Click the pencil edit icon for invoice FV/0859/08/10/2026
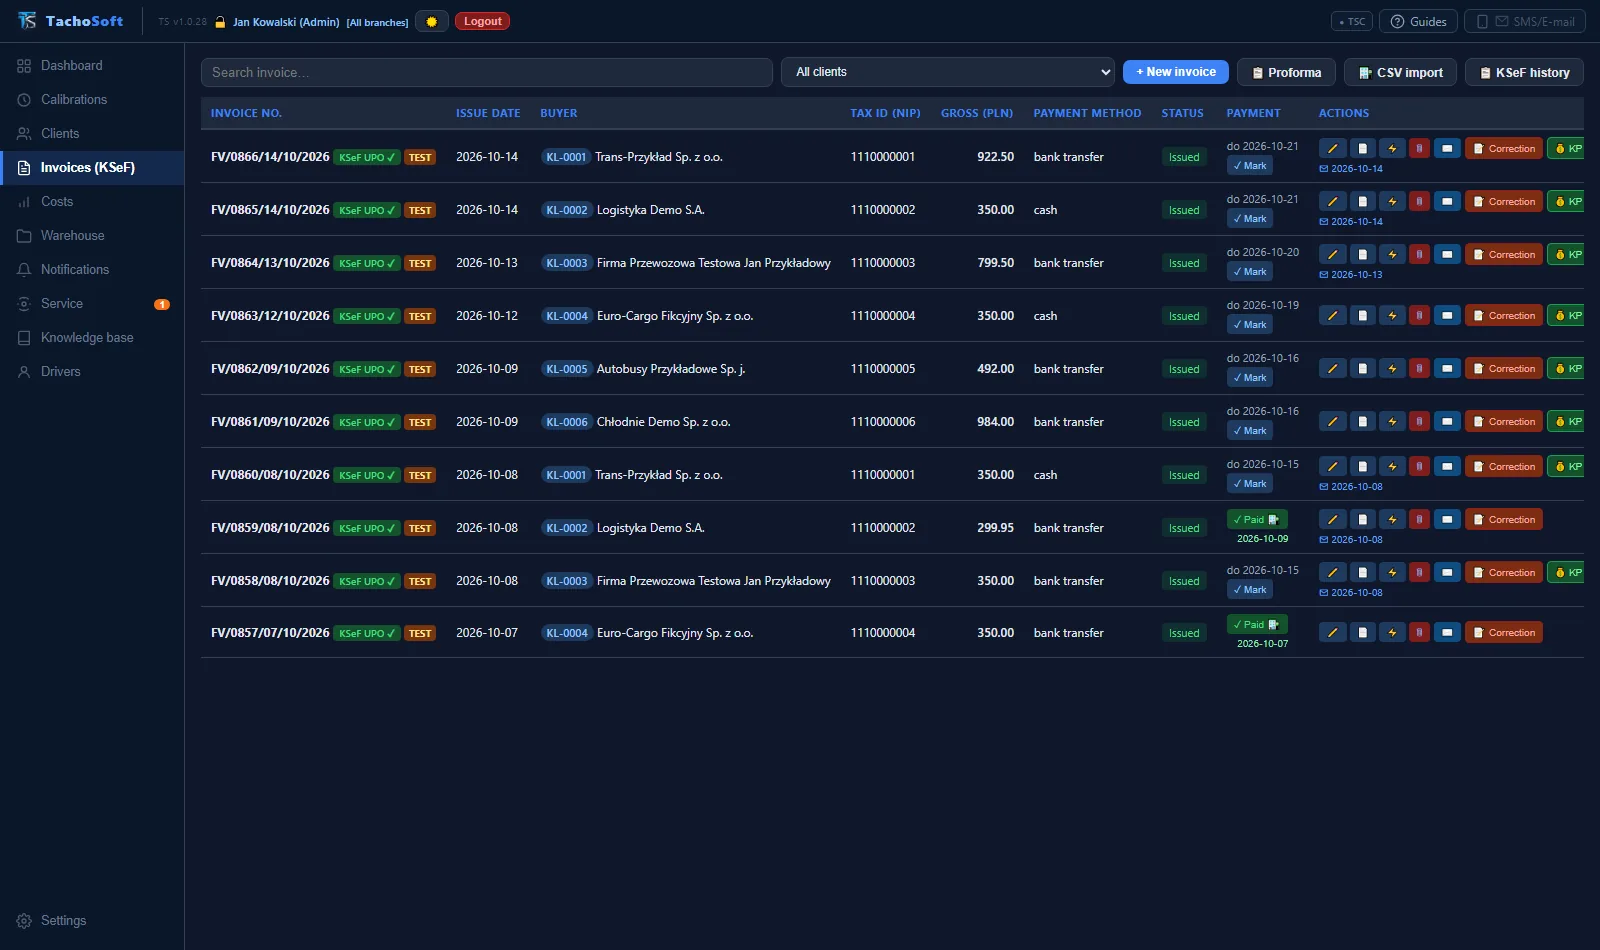 1332,520
